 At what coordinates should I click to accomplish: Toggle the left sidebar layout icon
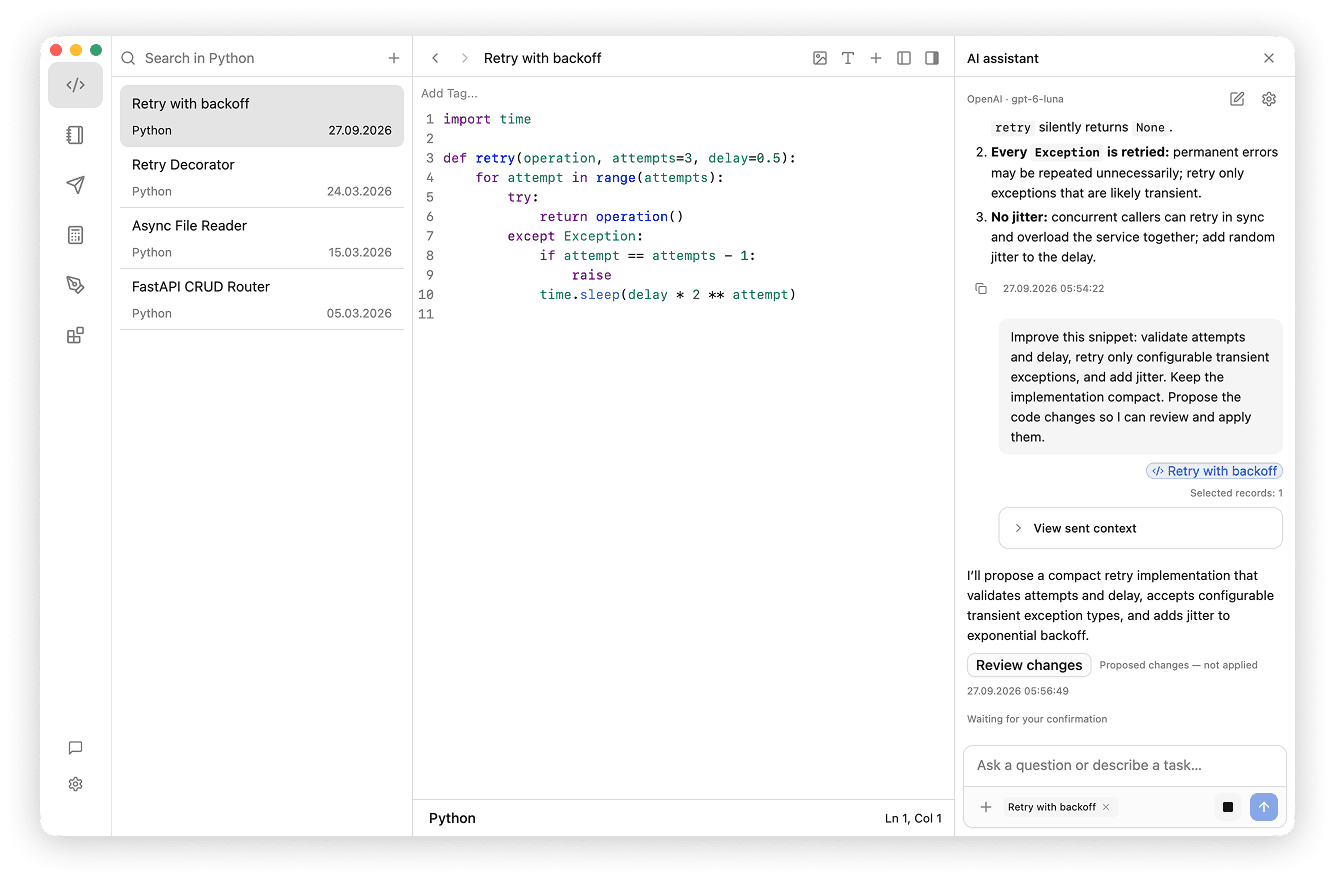point(904,58)
